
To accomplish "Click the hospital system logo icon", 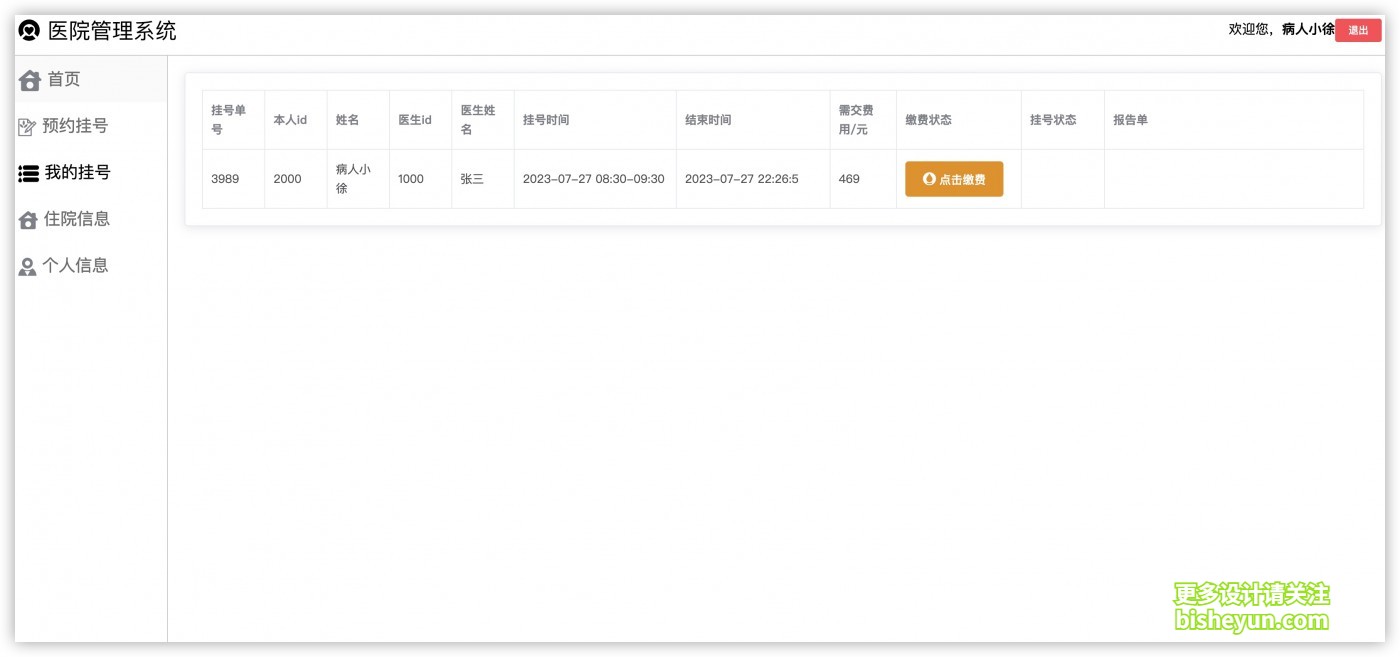I will [x=30, y=31].
